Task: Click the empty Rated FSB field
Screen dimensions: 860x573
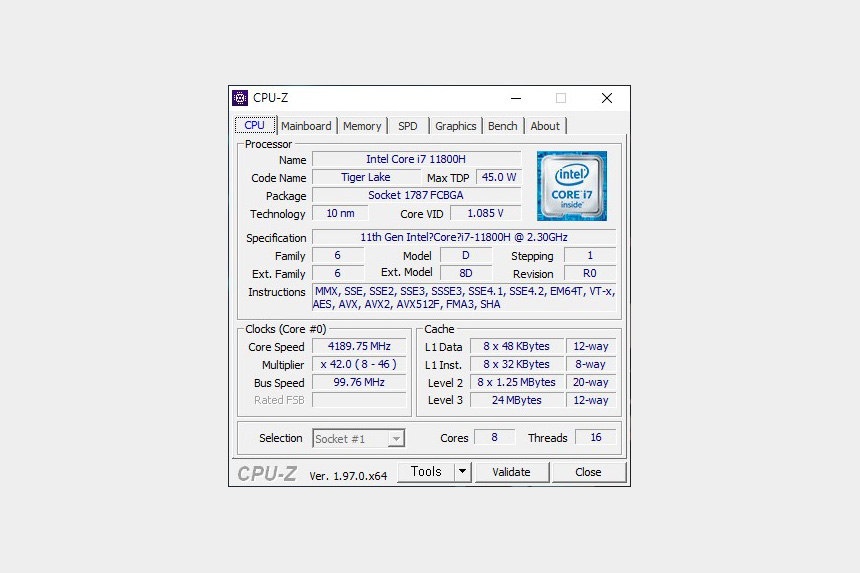Action: point(359,400)
